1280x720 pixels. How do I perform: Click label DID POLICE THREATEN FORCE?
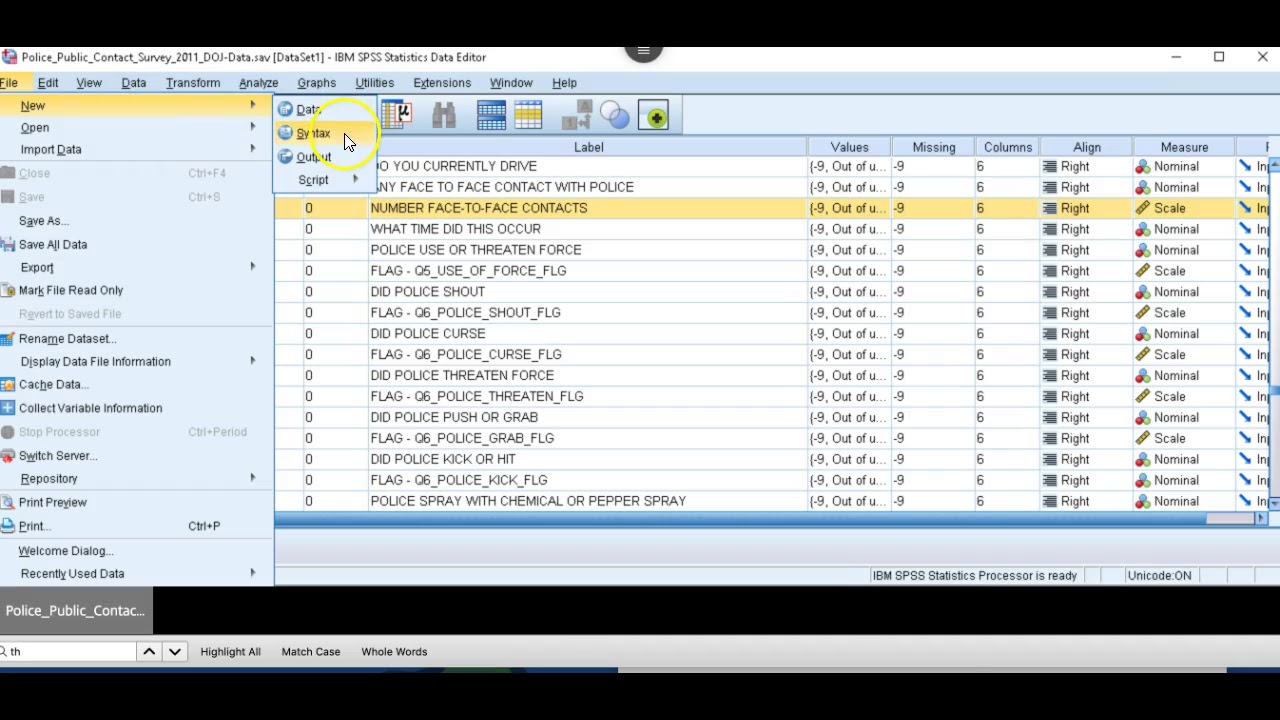tap(462, 376)
